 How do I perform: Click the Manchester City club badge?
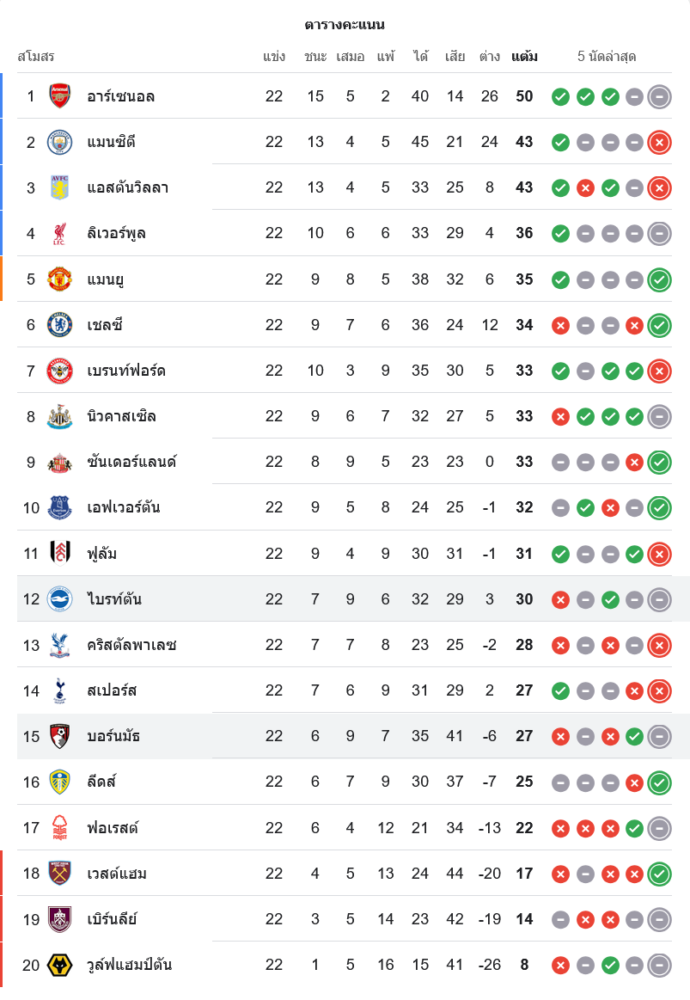pyautogui.click(x=60, y=142)
